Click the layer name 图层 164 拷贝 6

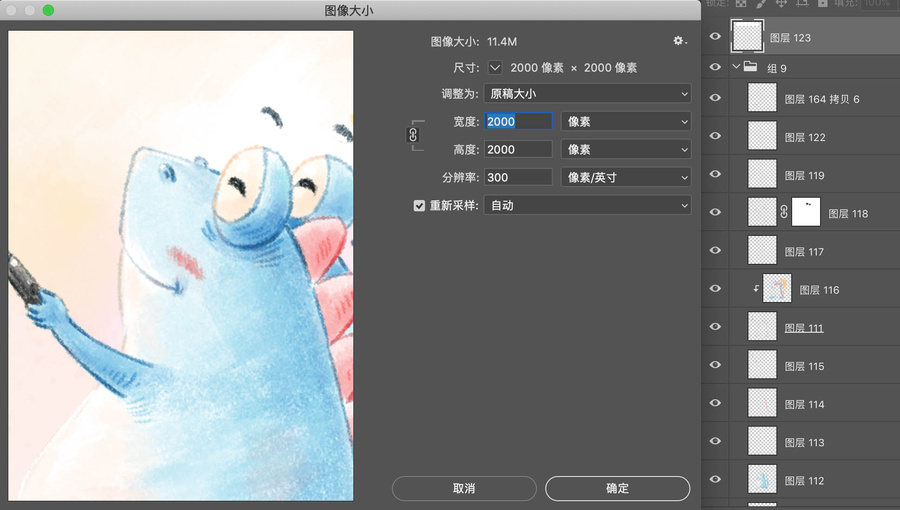click(822, 99)
